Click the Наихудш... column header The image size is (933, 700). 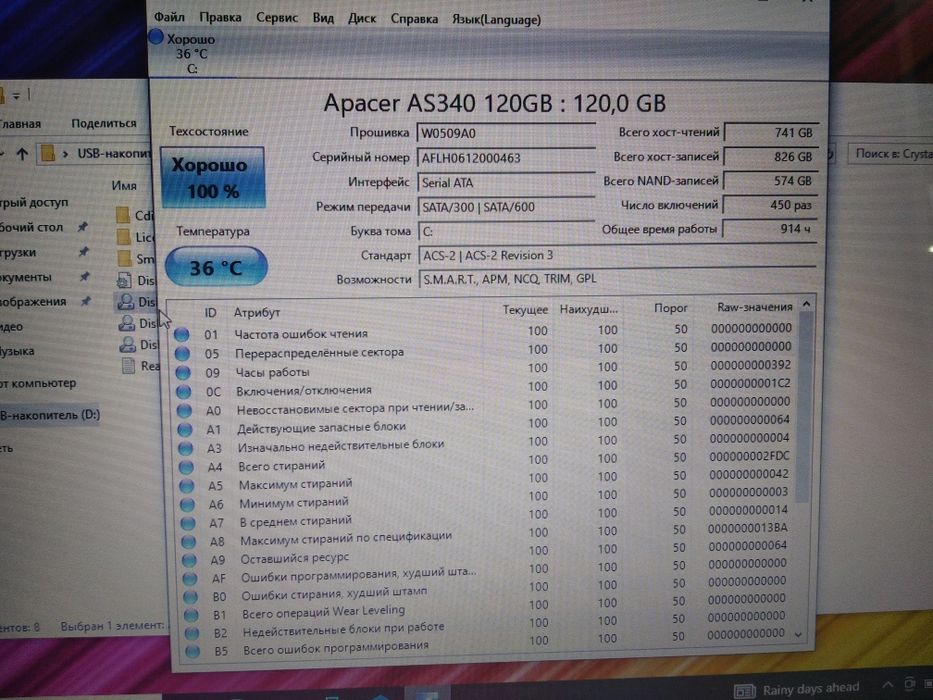coord(588,309)
